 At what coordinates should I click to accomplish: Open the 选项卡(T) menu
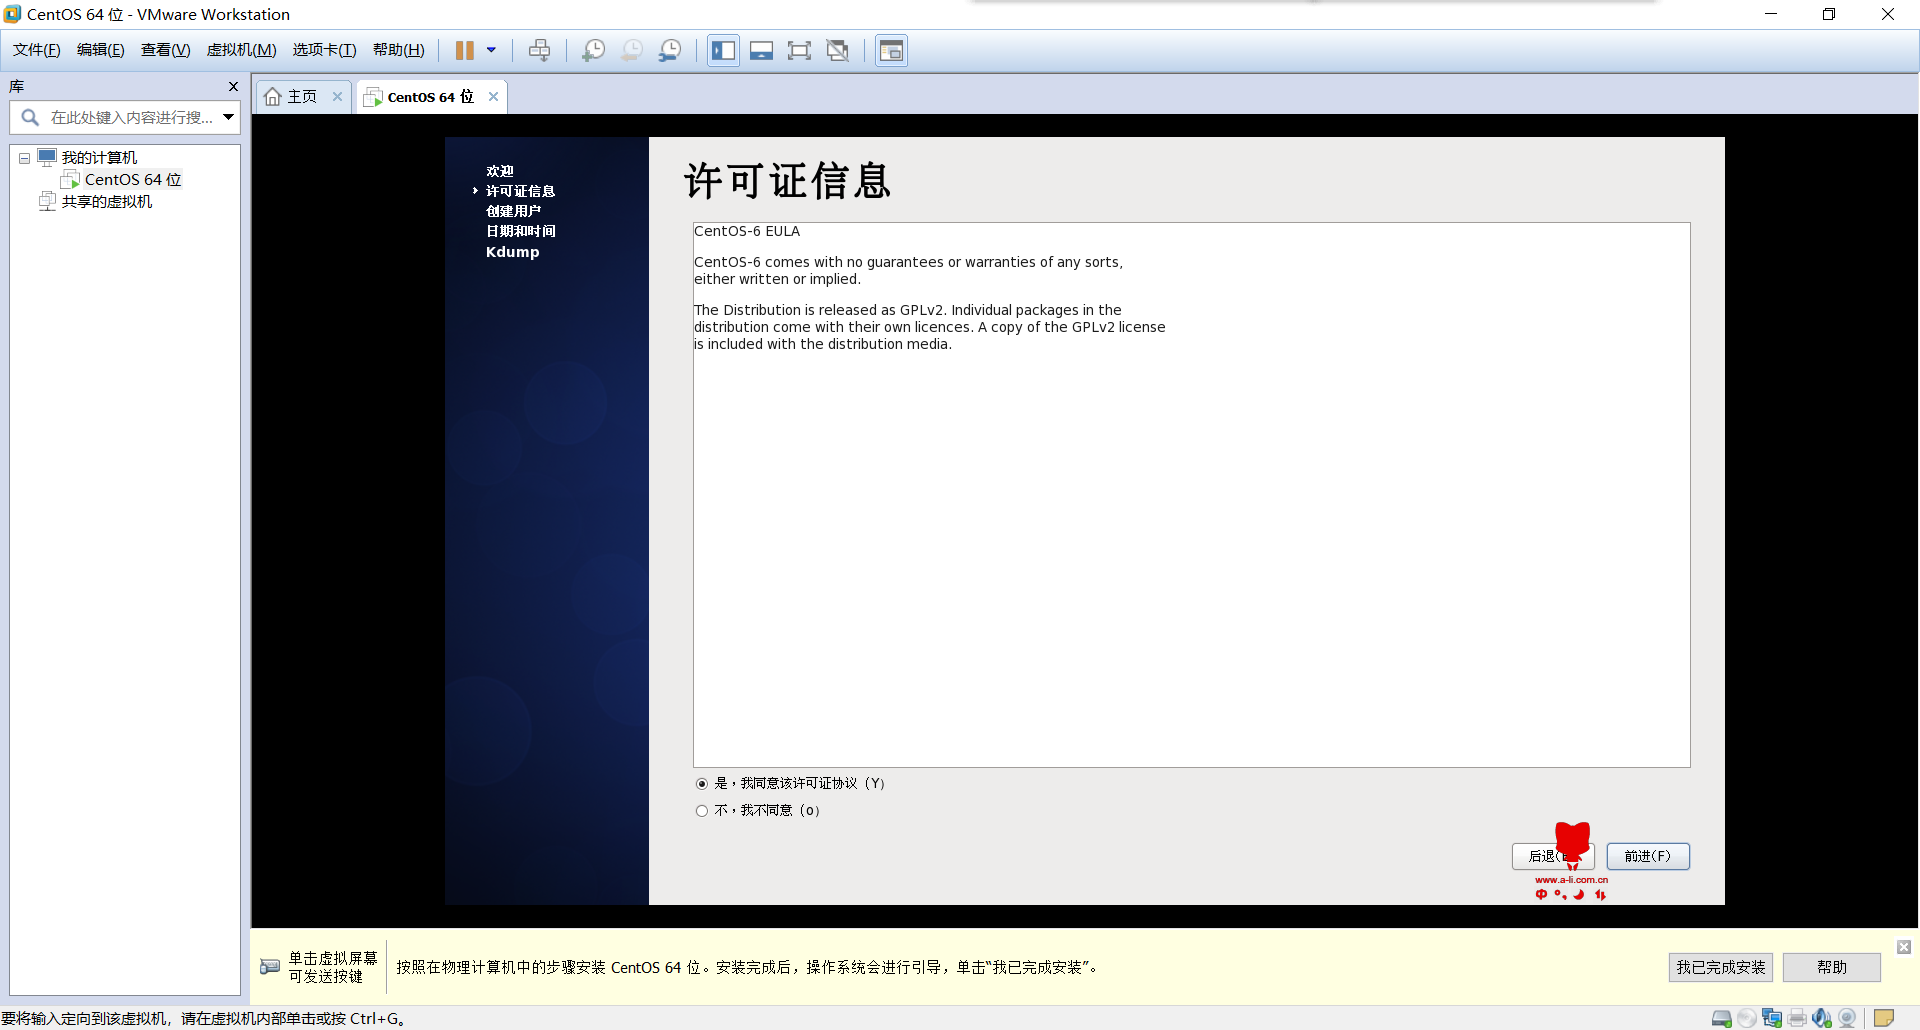(324, 50)
